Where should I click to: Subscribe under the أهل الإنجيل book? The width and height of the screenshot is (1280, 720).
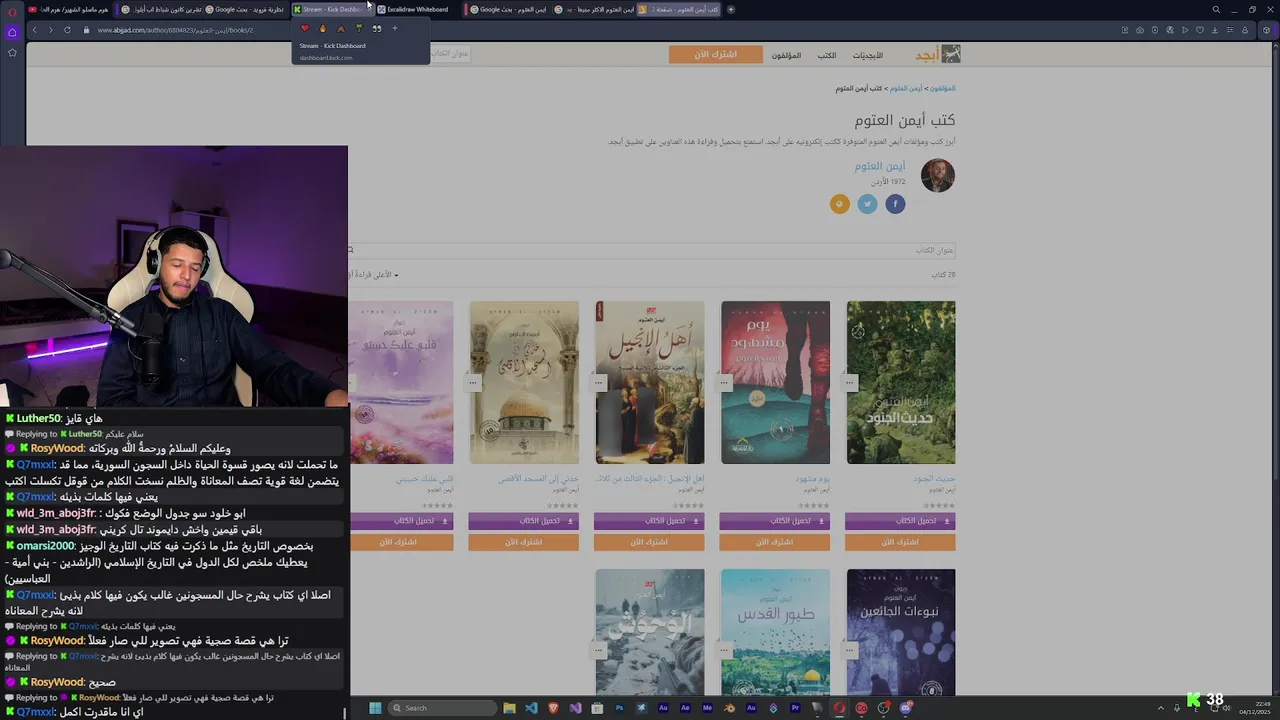coord(649,542)
